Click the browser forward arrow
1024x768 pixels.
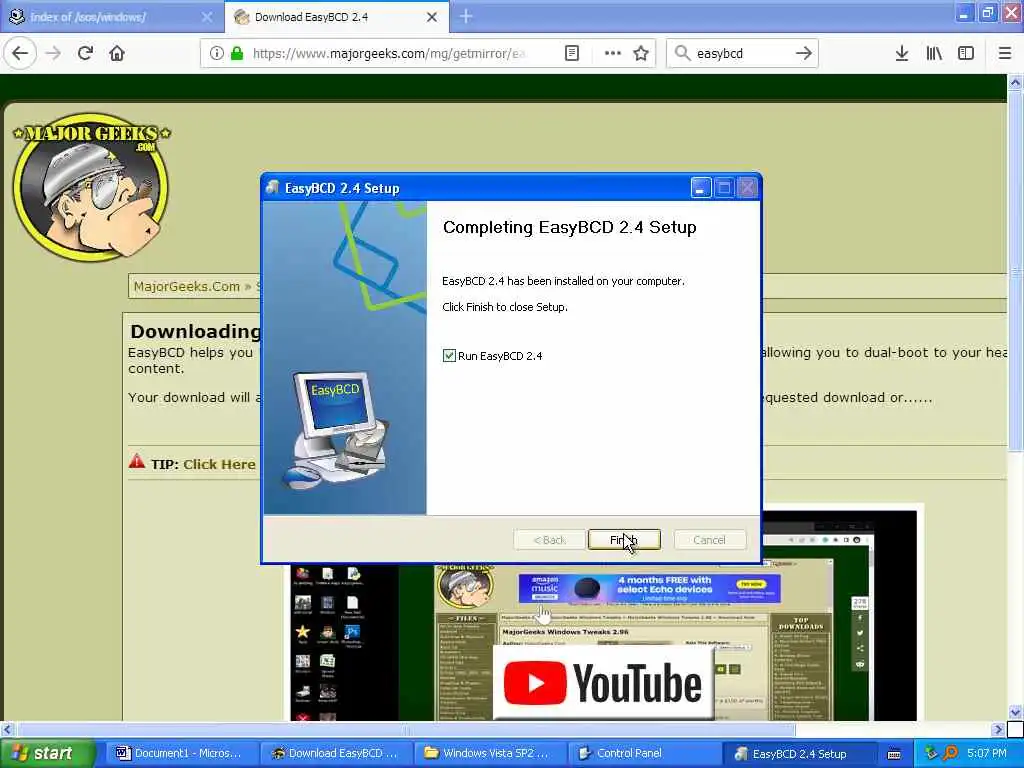point(54,54)
